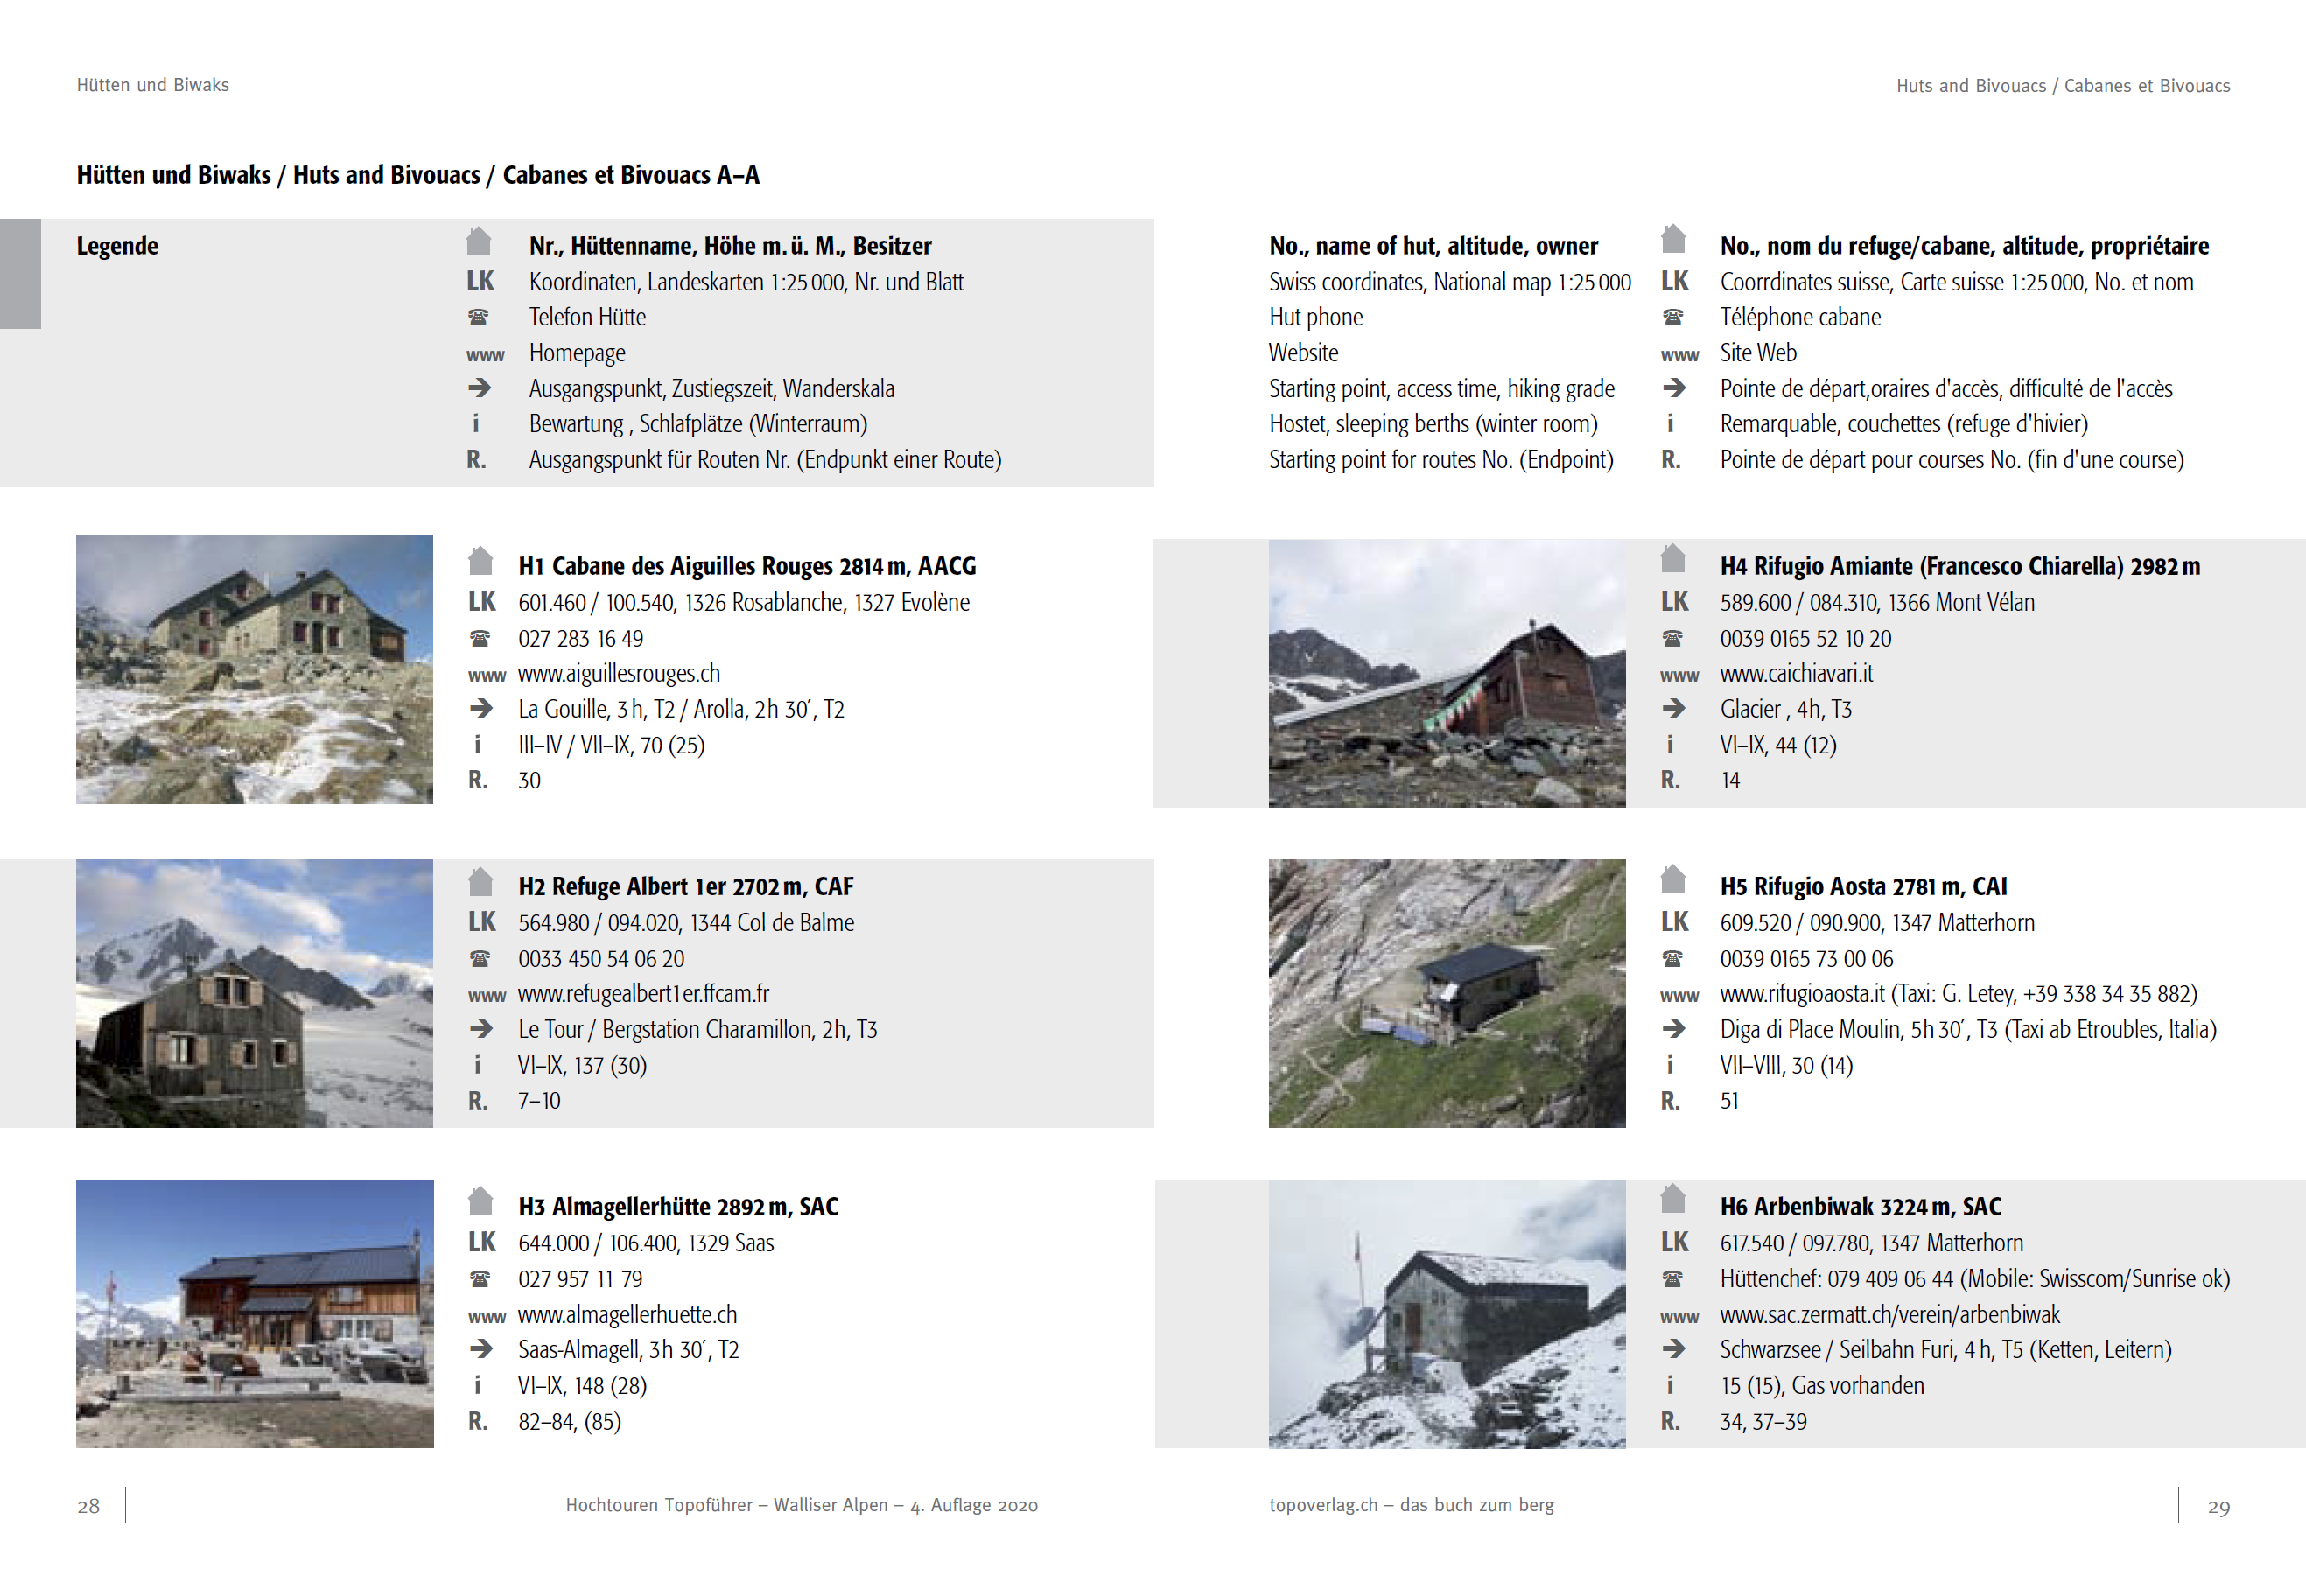Viewport: 2306px width, 1596px height.
Task: Click the coordinates 589.600 / 084.310, 1366 Mont Vélan
Action: (x=1877, y=602)
